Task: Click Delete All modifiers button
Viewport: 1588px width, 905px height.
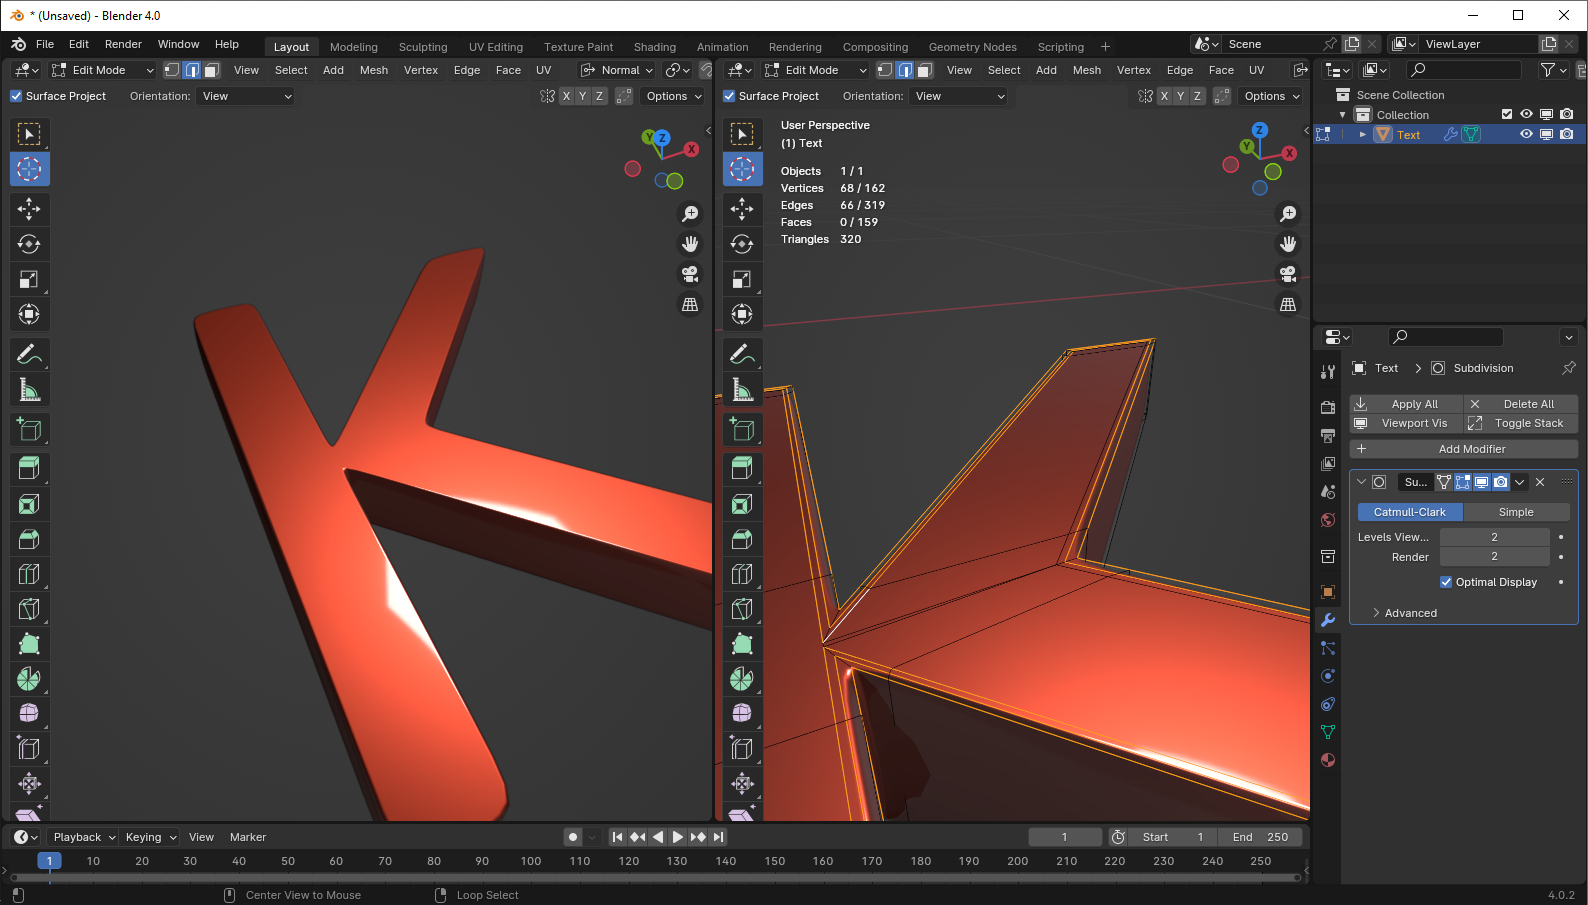Action: click(1521, 404)
